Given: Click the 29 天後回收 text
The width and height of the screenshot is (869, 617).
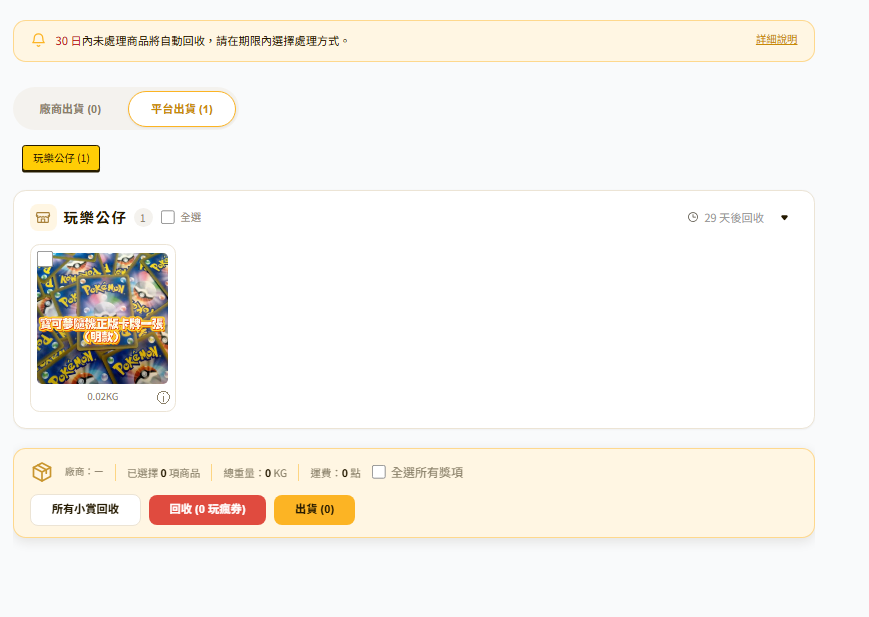Looking at the screenshot, I should point(734,218).
